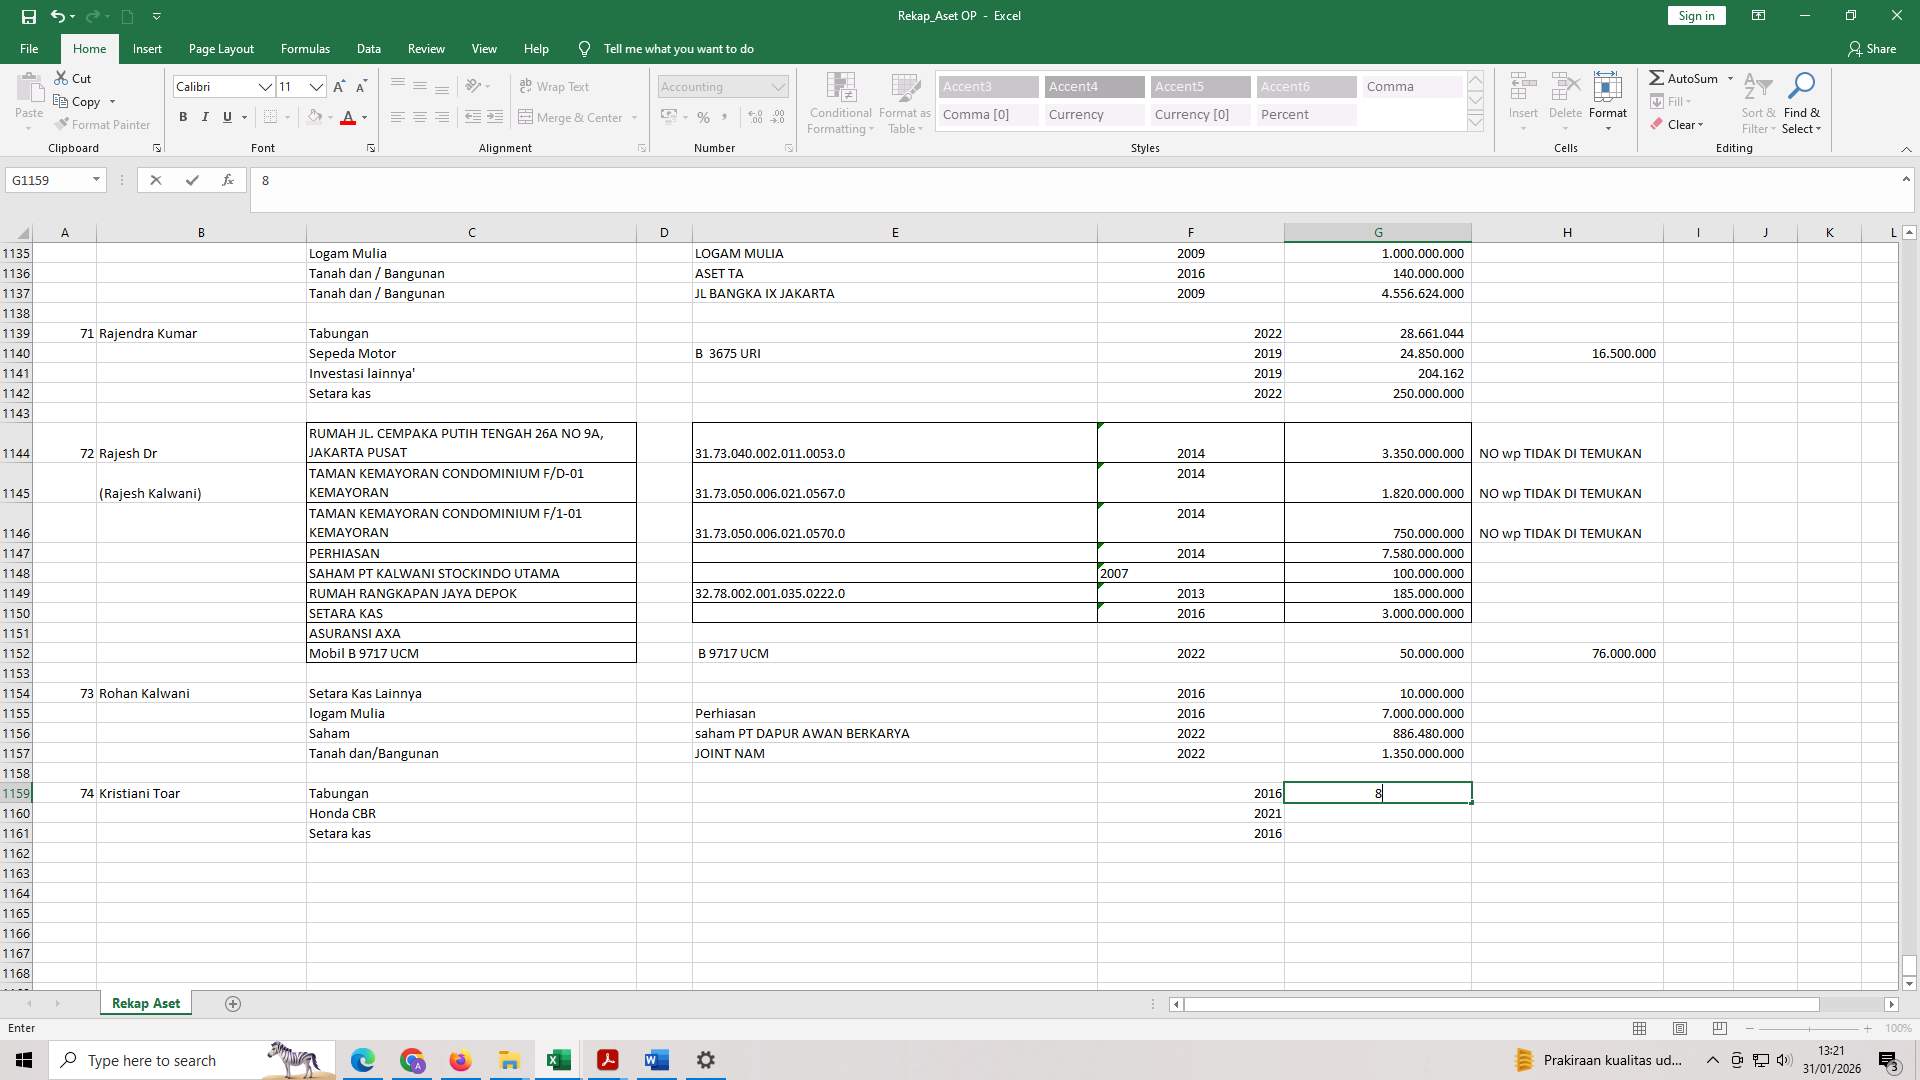Confirm entry with the Enter checkmark
Viewport: 1920px width, 1080px height.
coord(192,180)
